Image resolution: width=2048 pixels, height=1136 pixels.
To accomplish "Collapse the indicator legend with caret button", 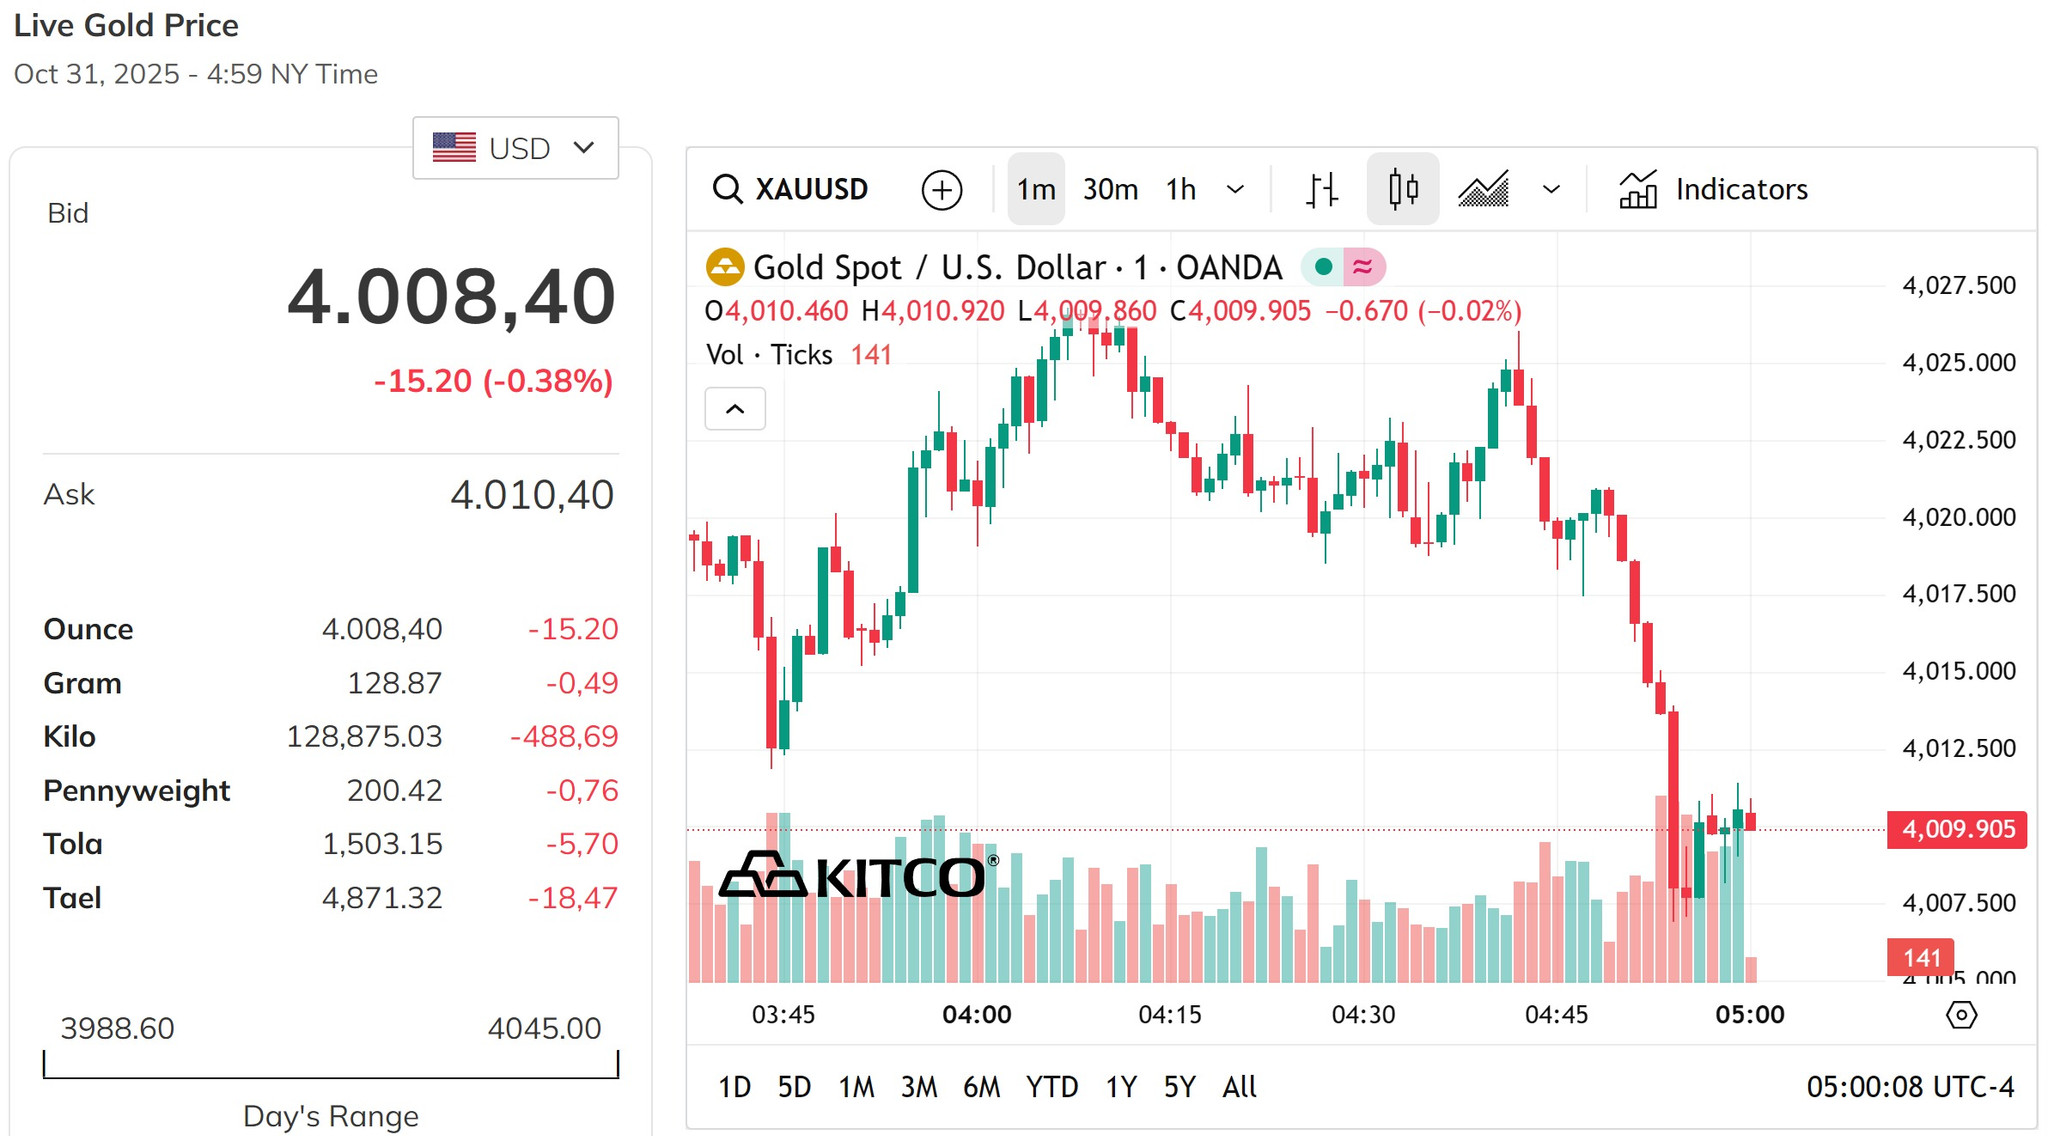I will (735, 409).
